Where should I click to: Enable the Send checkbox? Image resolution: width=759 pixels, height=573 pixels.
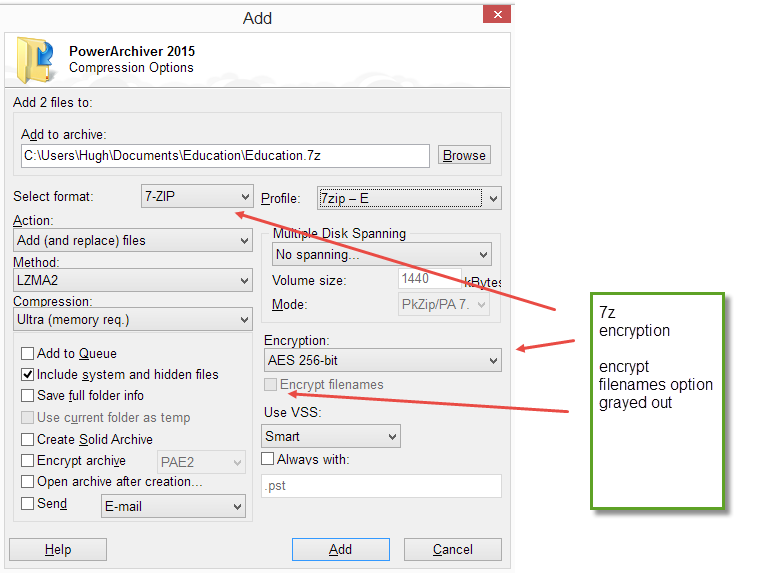pos(28,503)
